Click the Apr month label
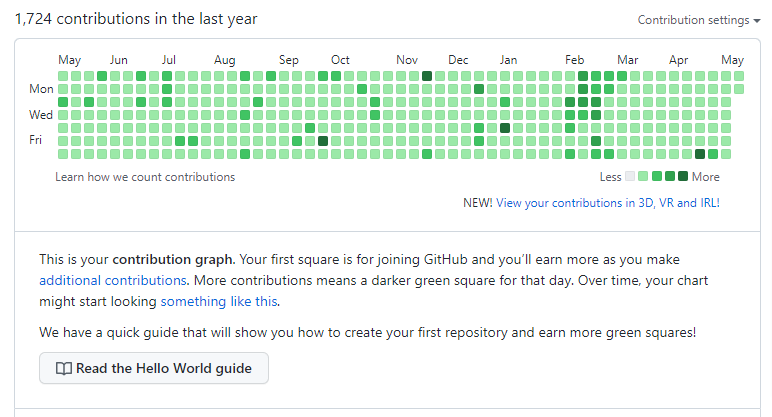 pos(678,60)
